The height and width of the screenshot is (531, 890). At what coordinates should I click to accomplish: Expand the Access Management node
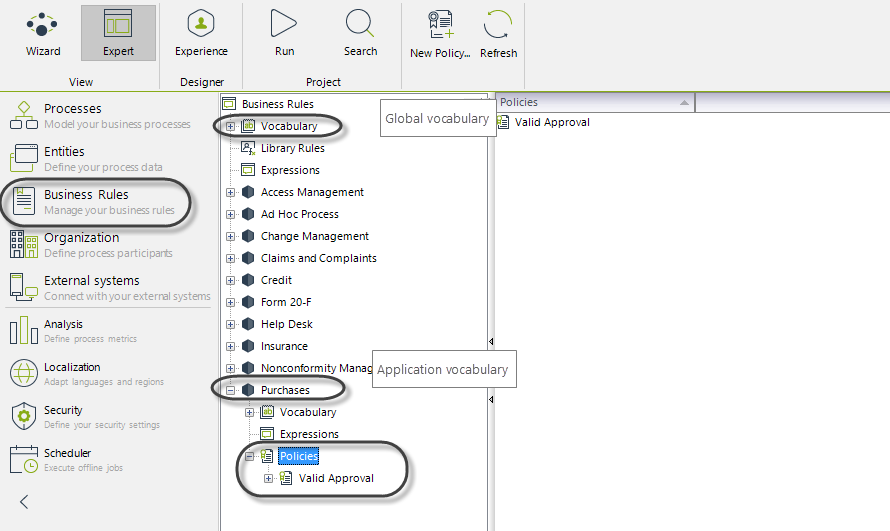[230, 192]
